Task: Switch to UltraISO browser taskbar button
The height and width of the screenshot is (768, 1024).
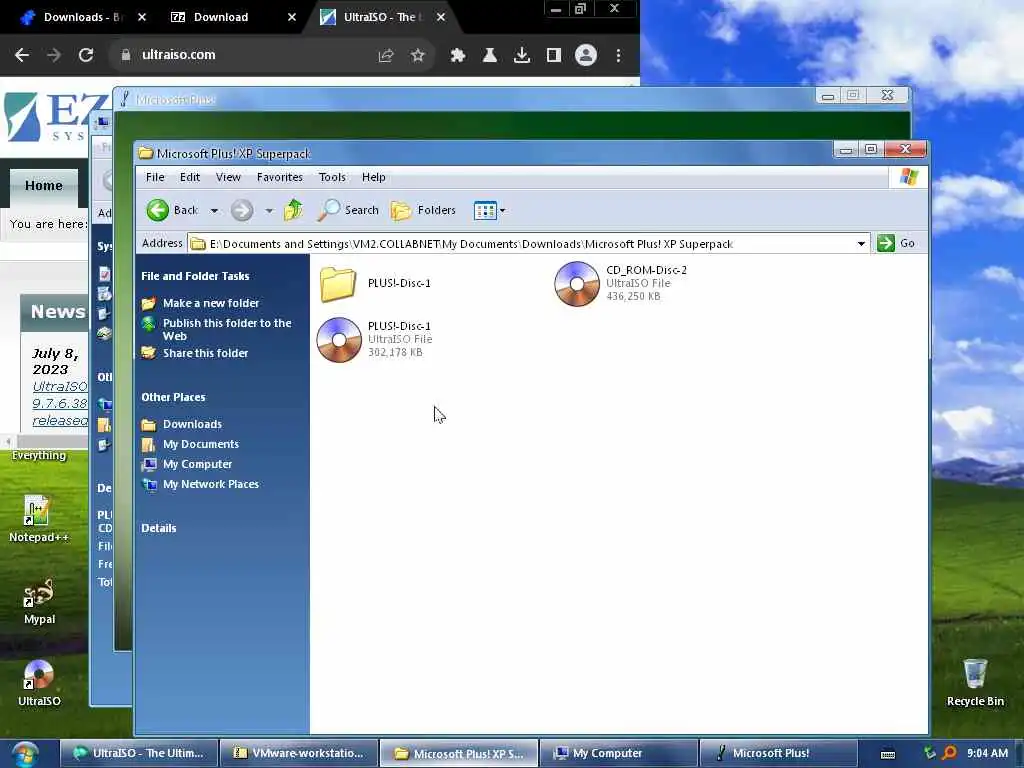Action: tap(139, 753)
